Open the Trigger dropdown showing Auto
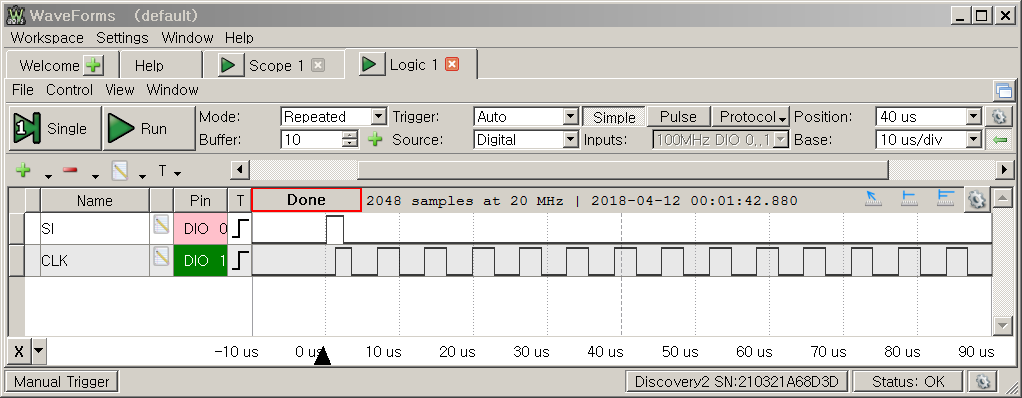The width and height of the screenshot is (1022, 398). 571,117
